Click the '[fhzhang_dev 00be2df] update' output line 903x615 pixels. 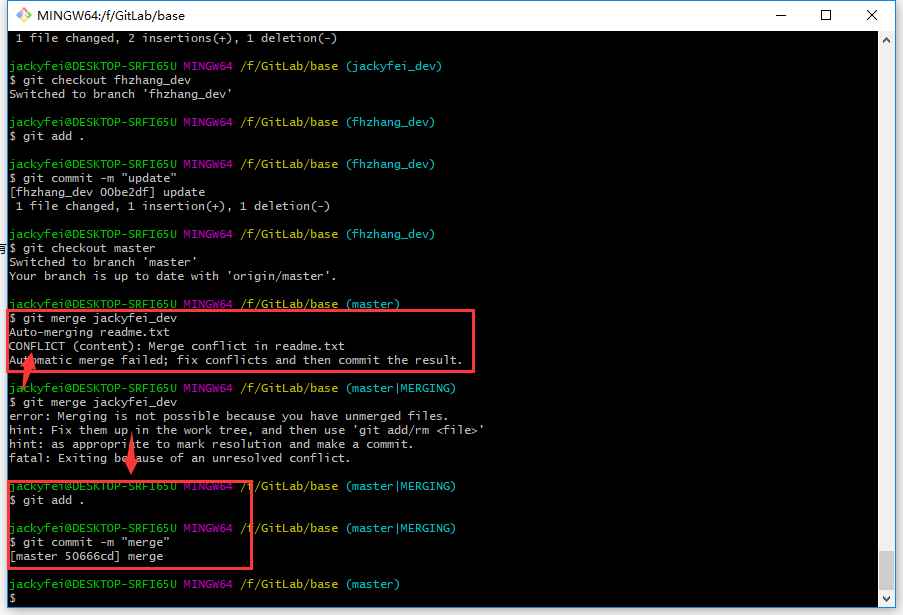point(107,192)
